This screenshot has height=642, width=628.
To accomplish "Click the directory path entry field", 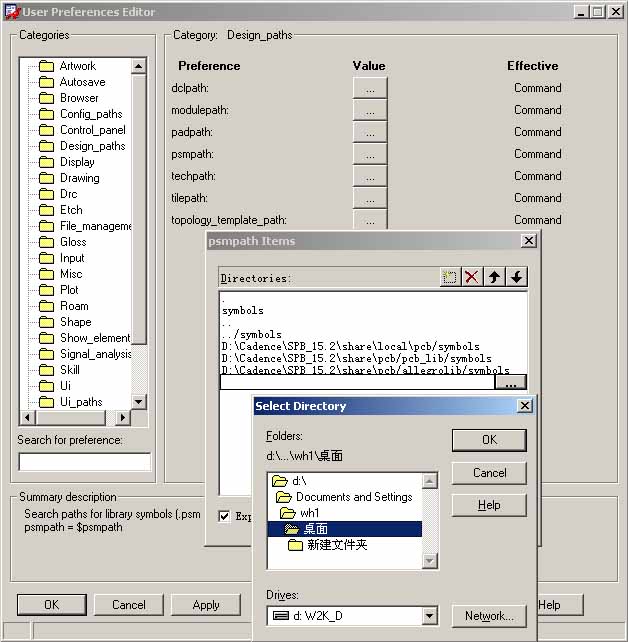I will pos(357,382).
